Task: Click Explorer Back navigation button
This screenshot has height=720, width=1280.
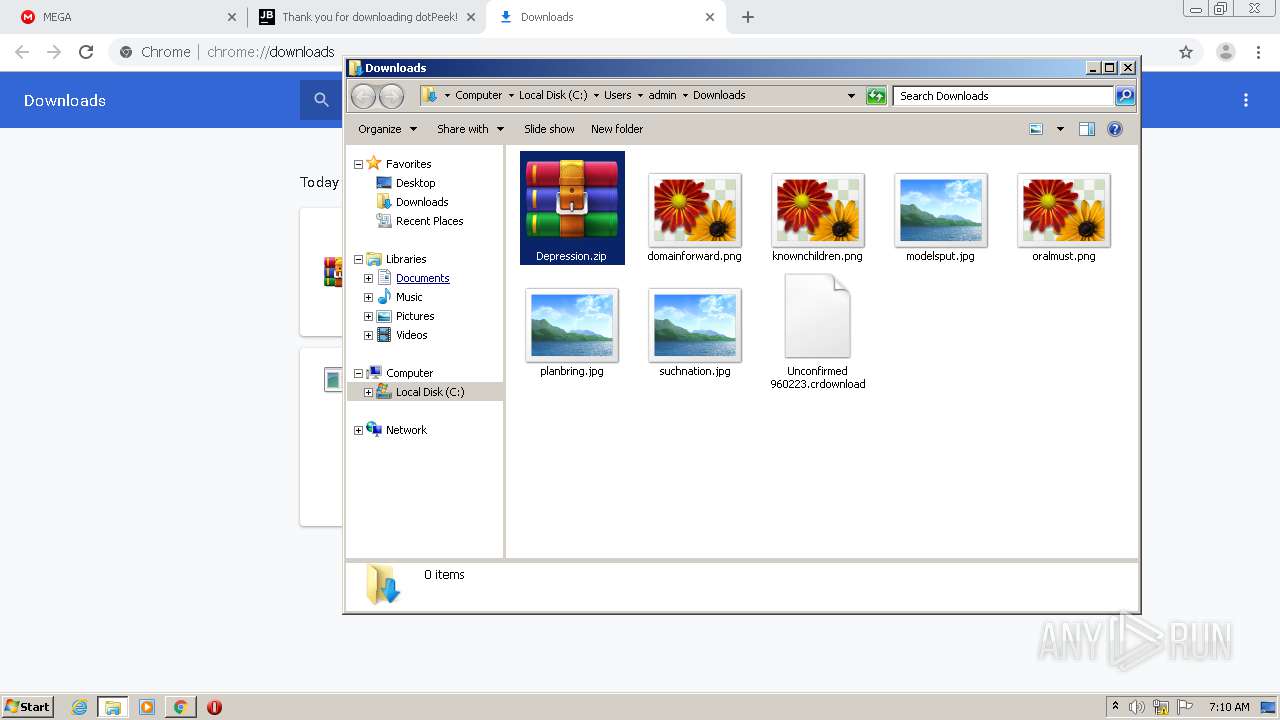Action: pyautogui.click(x=363, y=96)
